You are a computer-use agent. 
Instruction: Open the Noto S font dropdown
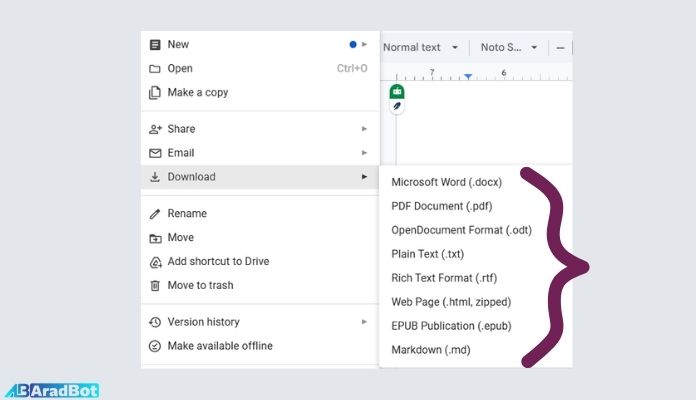point(509,47)
